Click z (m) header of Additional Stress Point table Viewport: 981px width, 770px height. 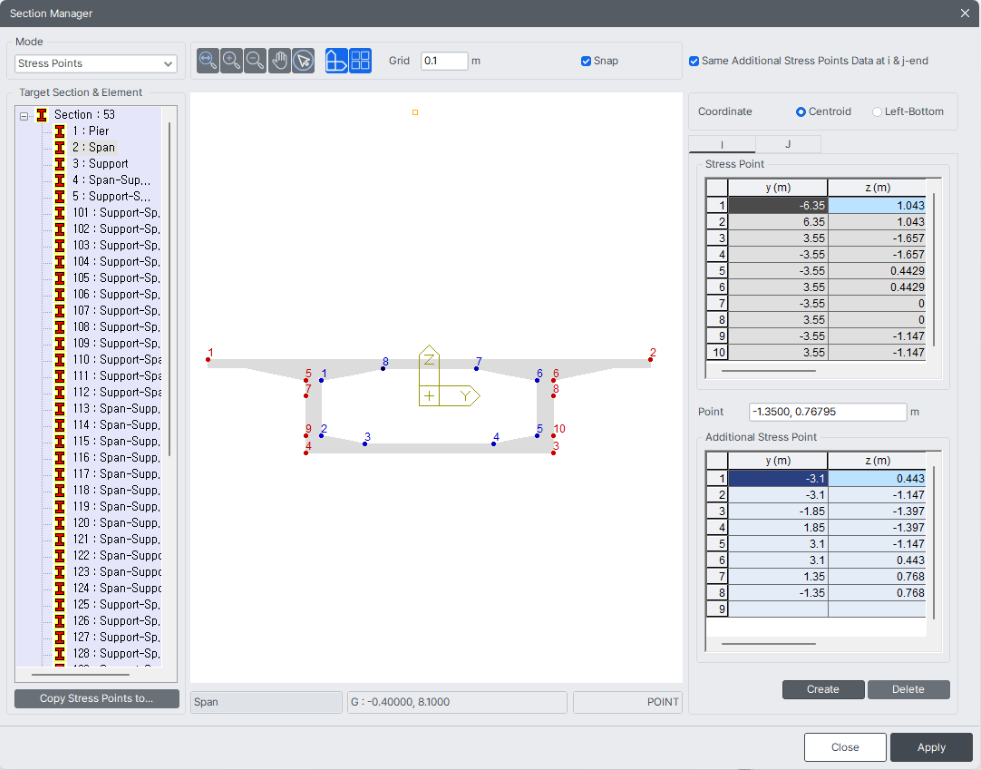coord(877,460)
